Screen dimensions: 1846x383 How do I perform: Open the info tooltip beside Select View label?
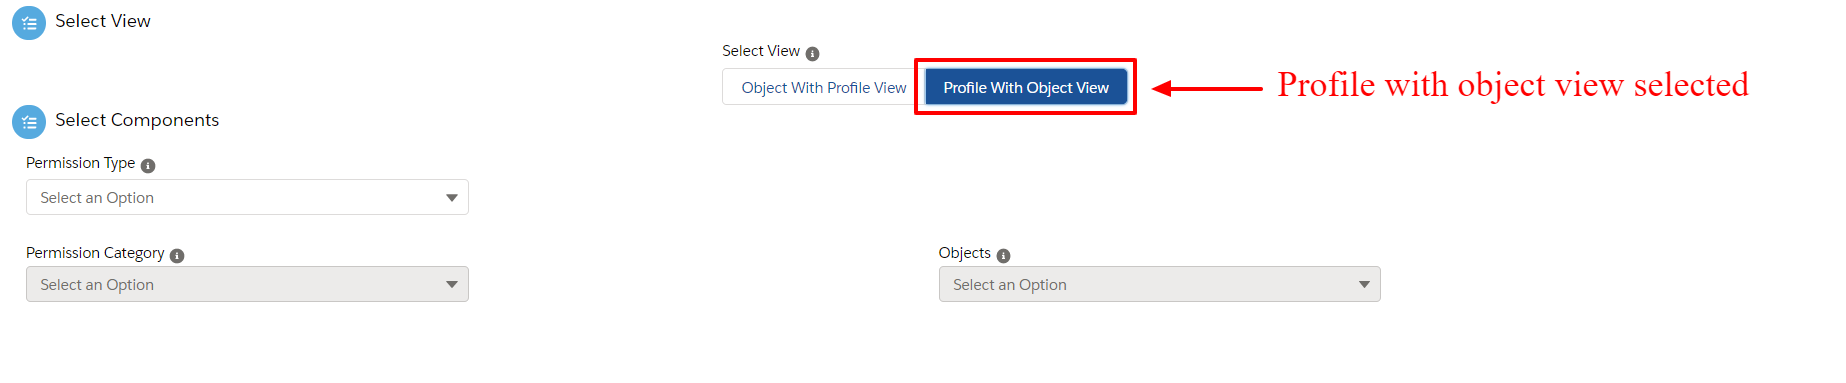click(812, 54)
